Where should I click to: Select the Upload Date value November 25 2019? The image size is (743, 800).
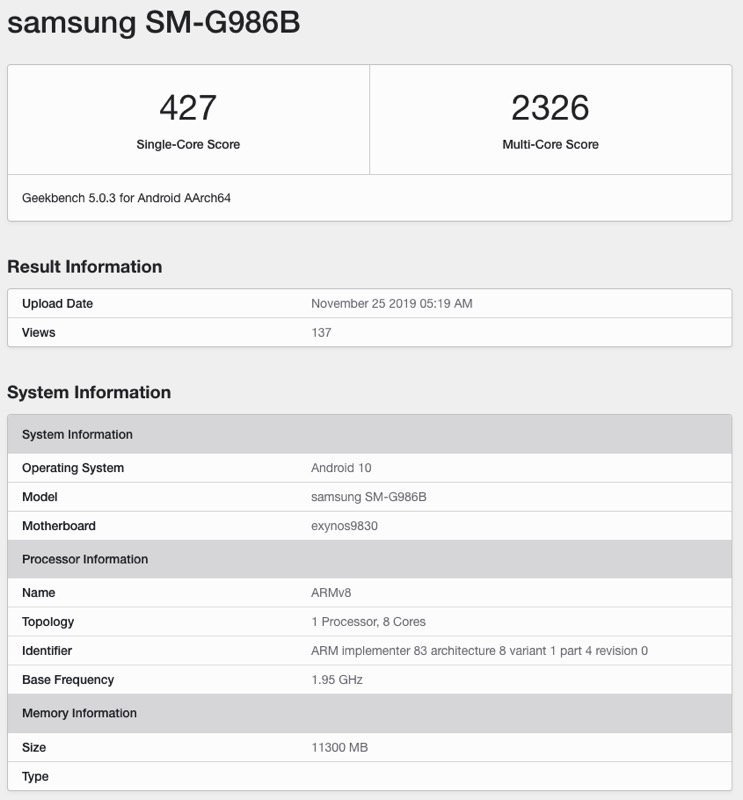[x=391, y=304]
